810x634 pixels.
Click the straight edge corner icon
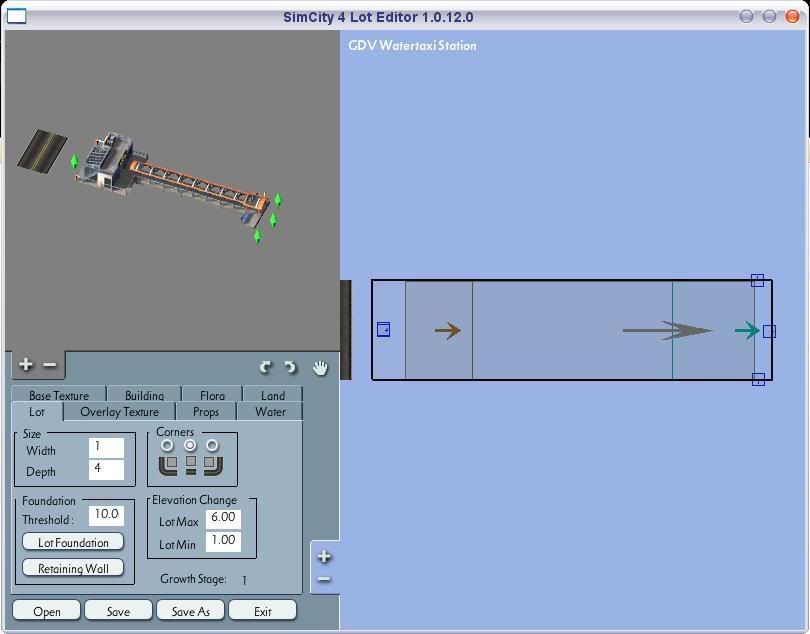(191, 465)
